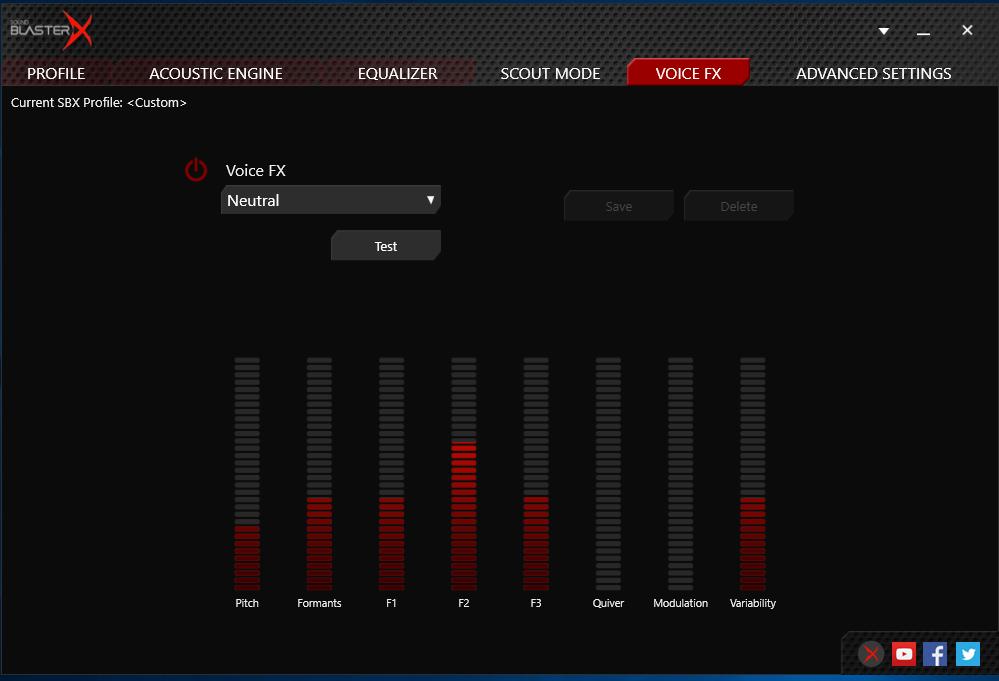Raise the Quiver slider
999x681 pixels.
click(x=608, y=474)
